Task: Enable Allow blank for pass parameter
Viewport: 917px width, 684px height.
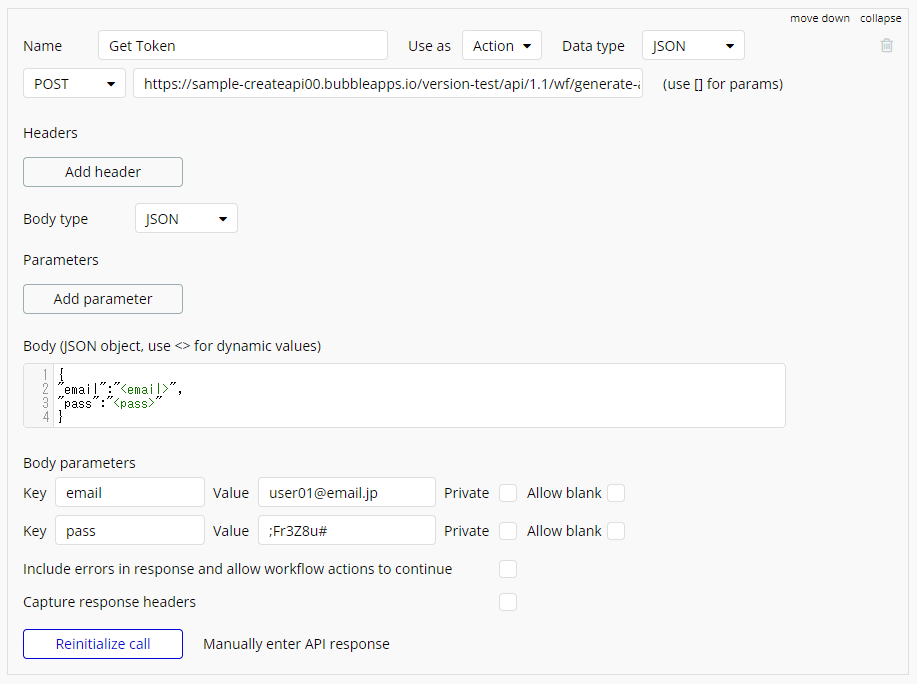Action: click(x=616, y=531)
